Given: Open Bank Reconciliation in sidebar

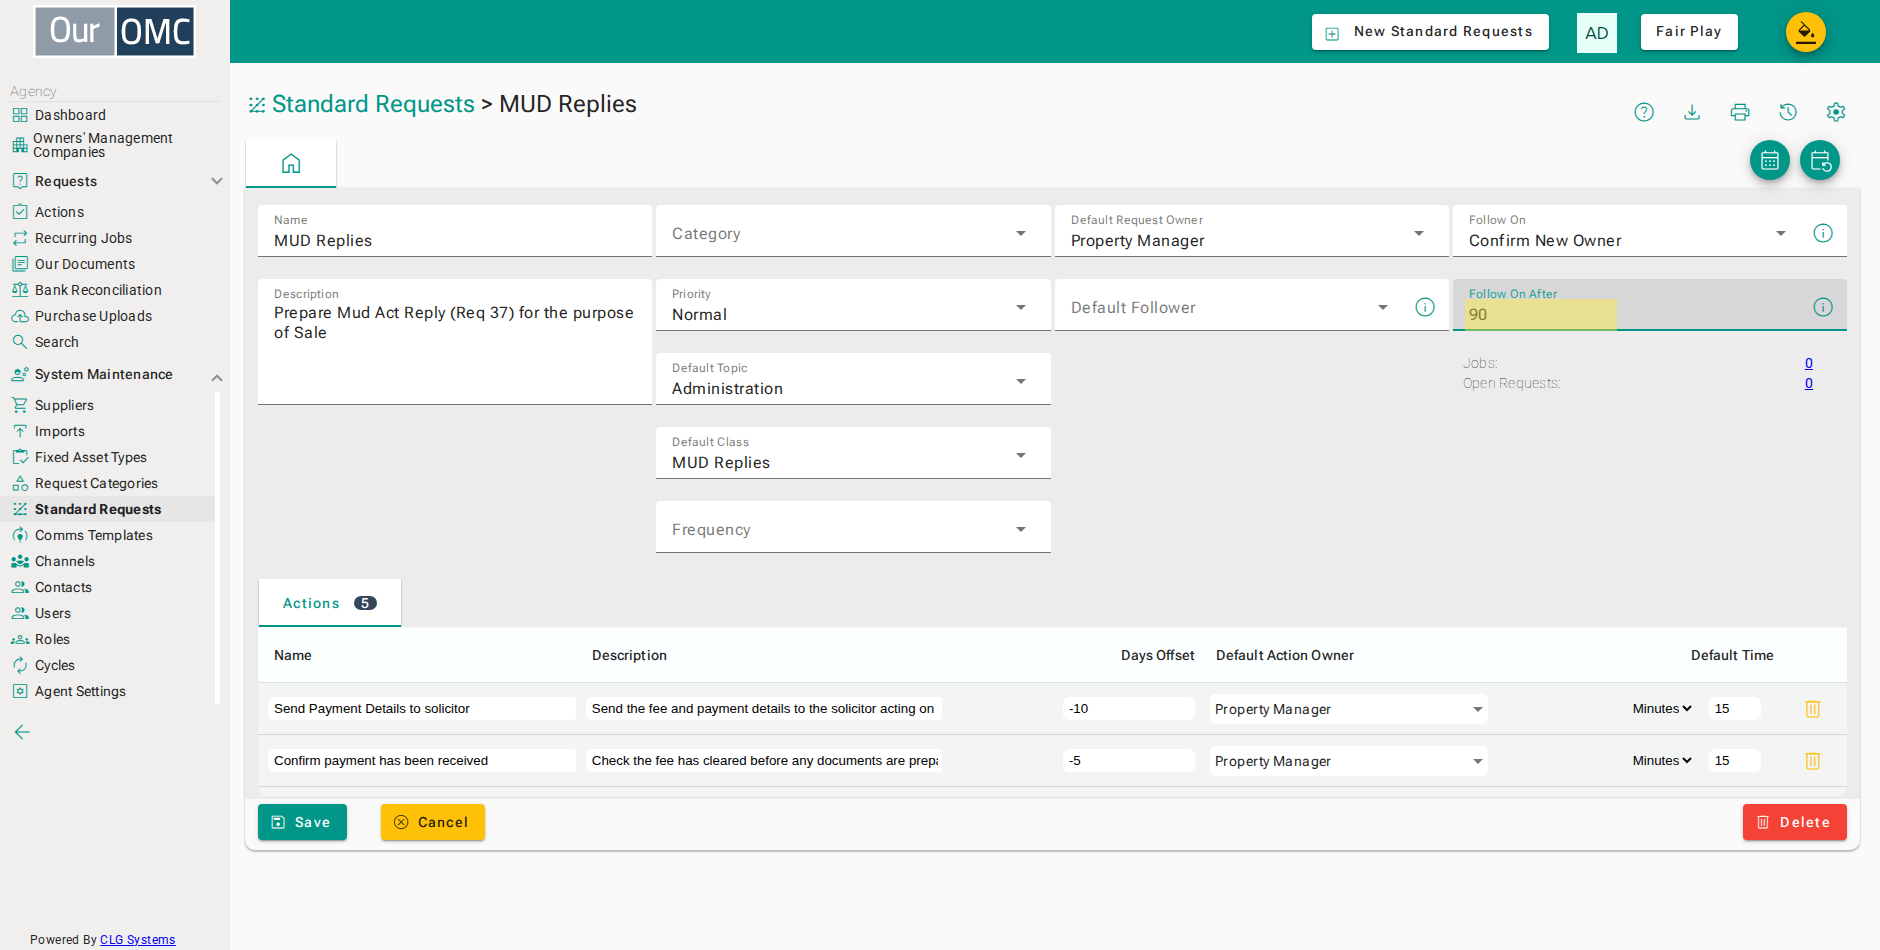Looking at the screenshot, I should [x=98, y=290].
